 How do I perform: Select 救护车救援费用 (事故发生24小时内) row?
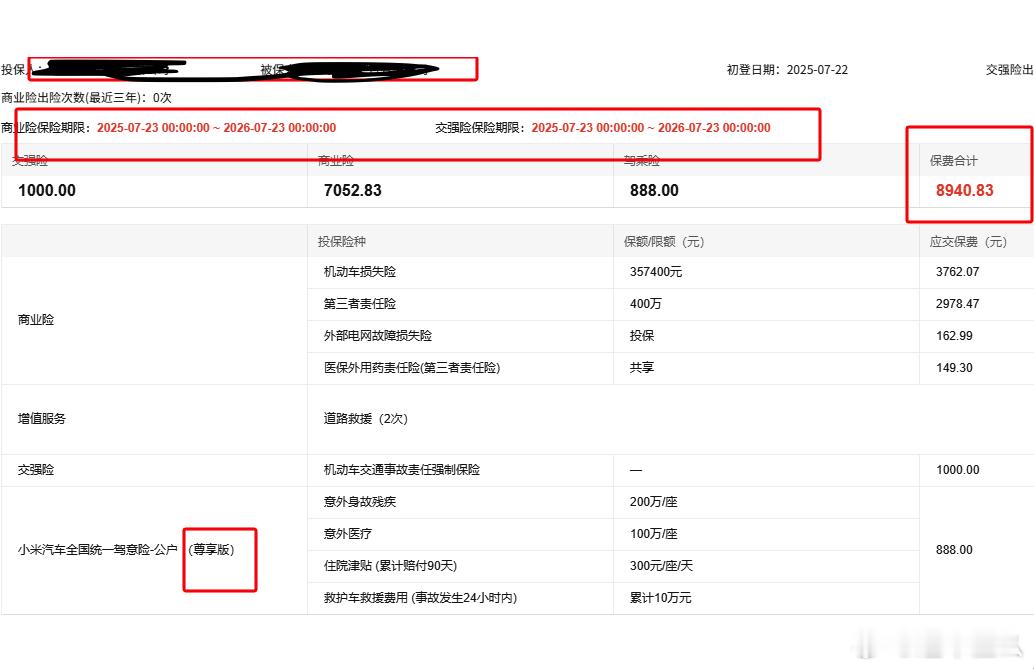coord(420,598)
